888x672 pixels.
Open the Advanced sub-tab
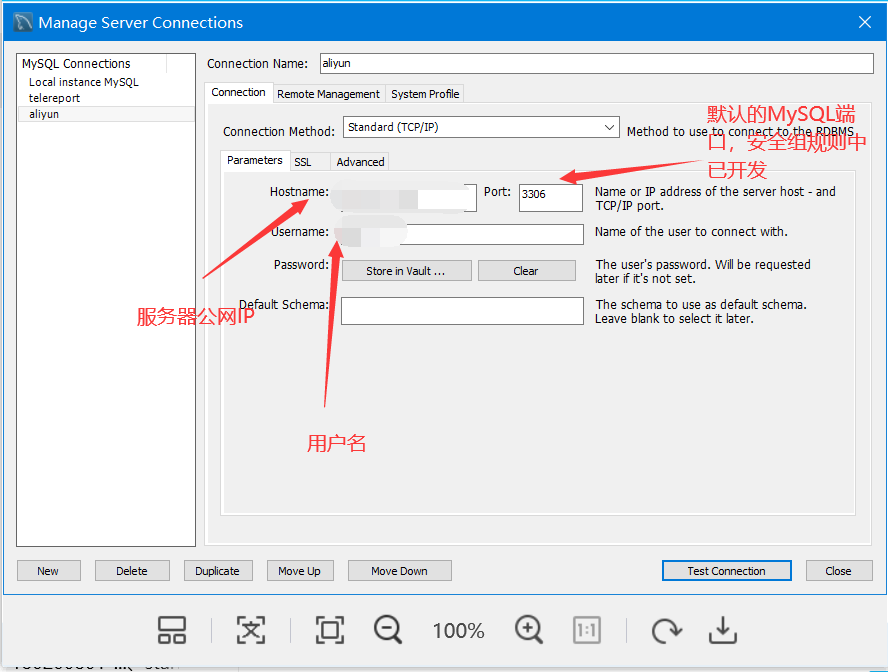click(x=360, y=162)
